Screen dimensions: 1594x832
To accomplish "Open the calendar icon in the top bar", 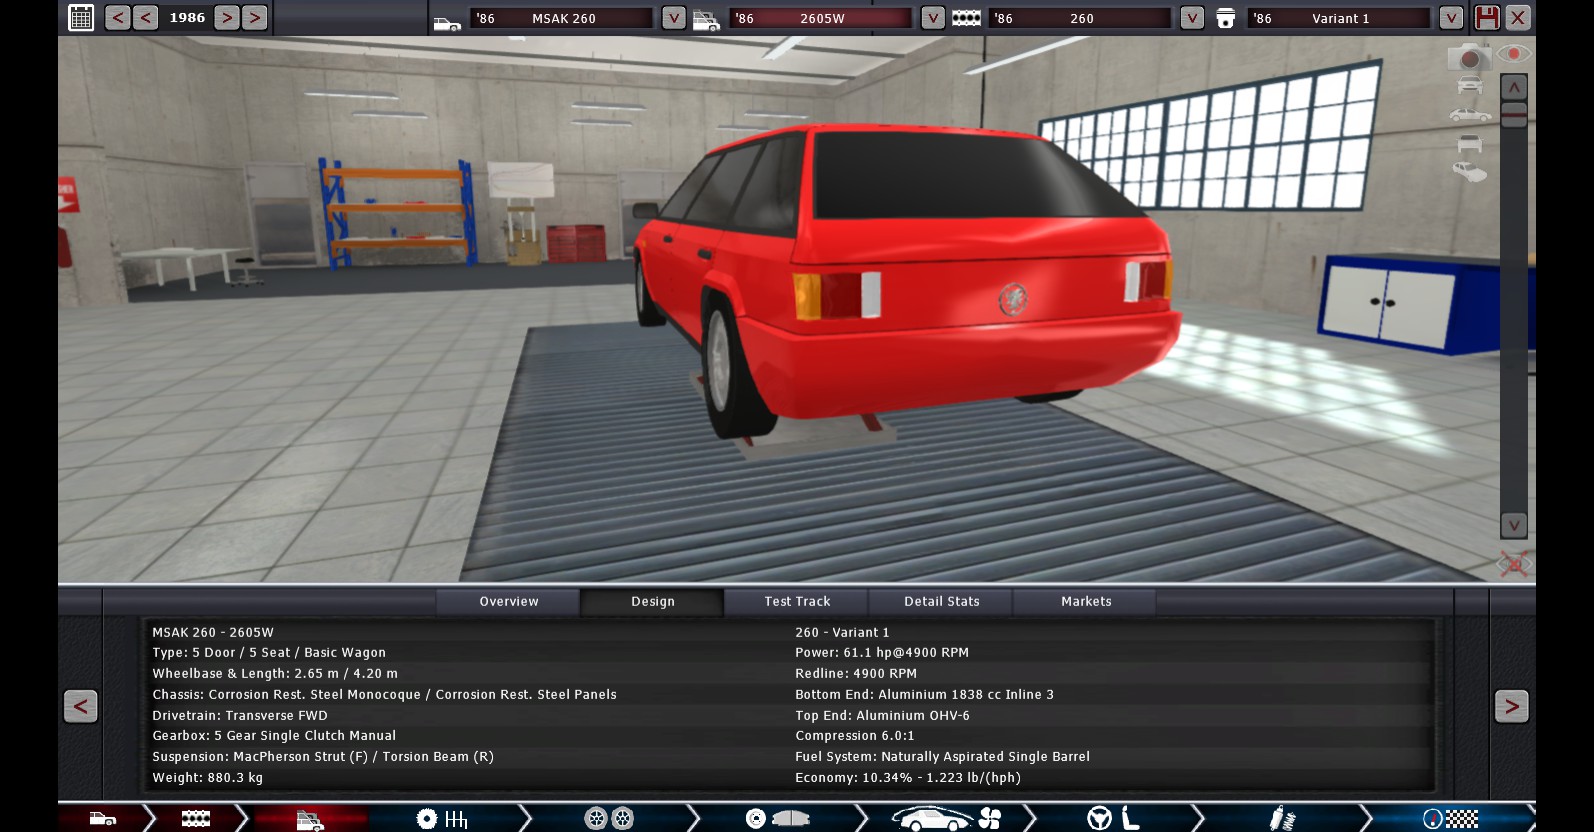I will click(x=81, y=17).
